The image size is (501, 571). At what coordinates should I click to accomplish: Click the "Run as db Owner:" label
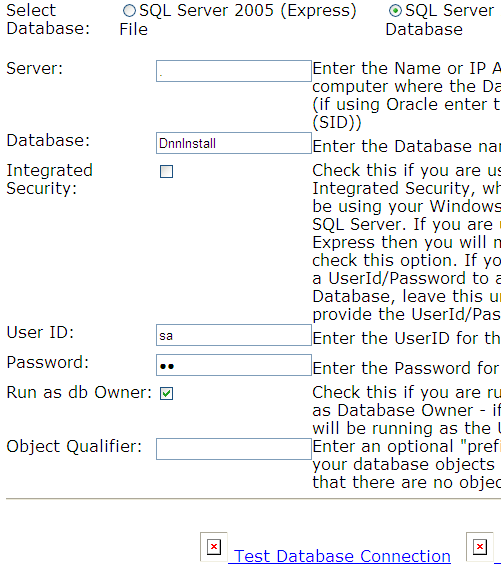tap(79, 393)
